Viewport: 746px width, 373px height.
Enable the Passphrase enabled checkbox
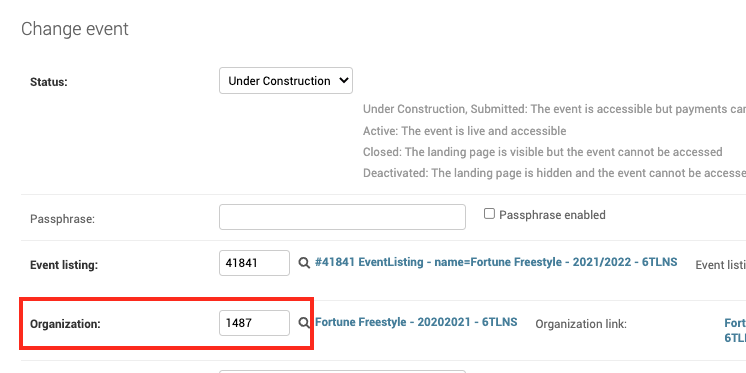coord(489,214)
